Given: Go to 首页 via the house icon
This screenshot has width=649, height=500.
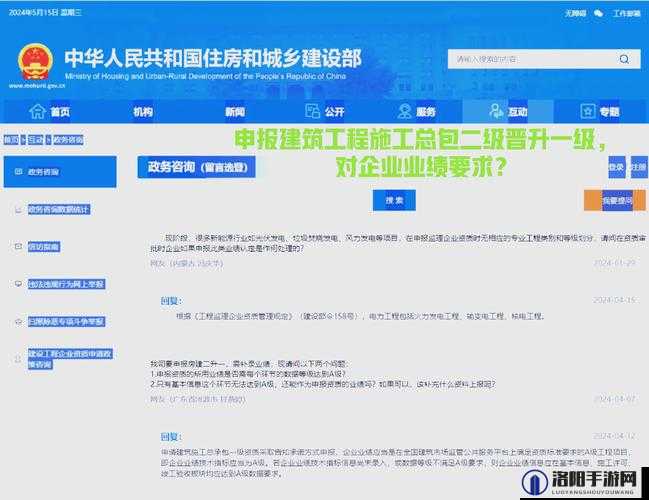Looking at the screenshot, I should coord(37,111).
